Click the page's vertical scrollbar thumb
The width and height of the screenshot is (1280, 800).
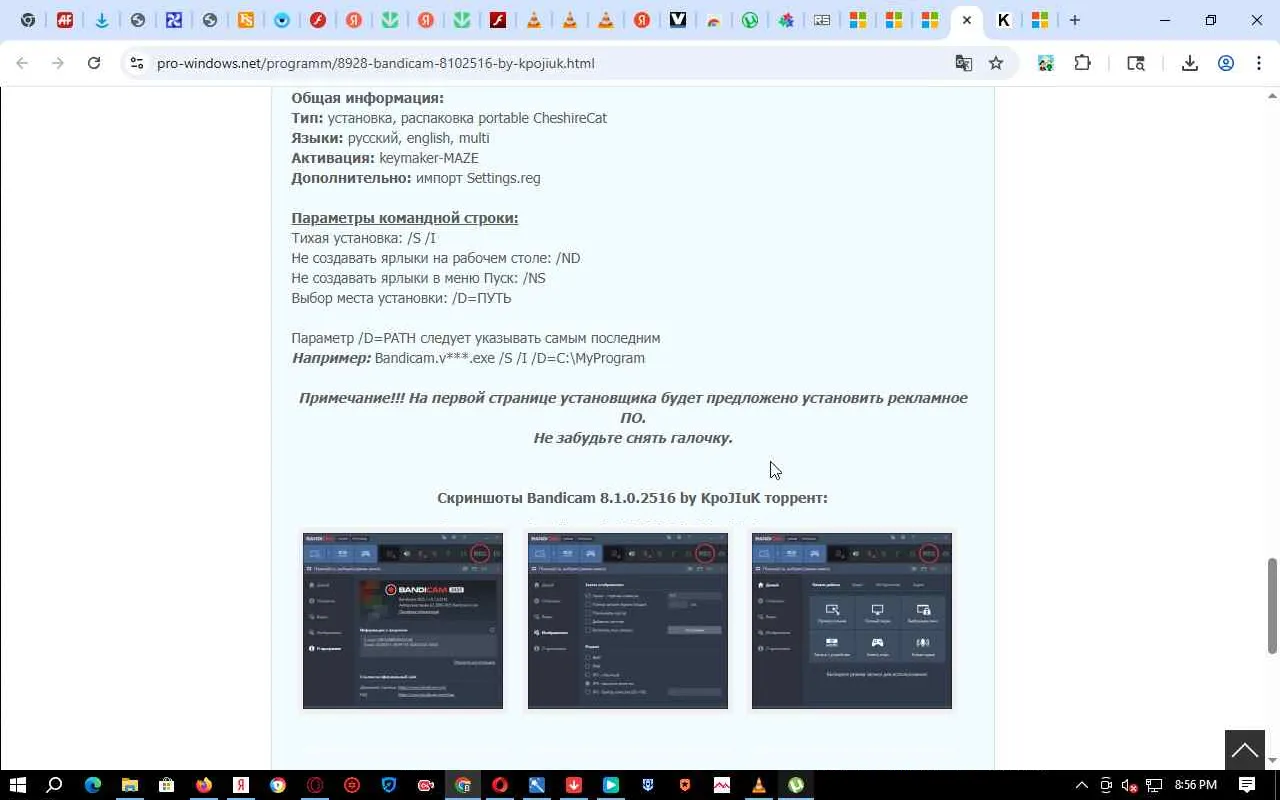[x=1272, y=606]
